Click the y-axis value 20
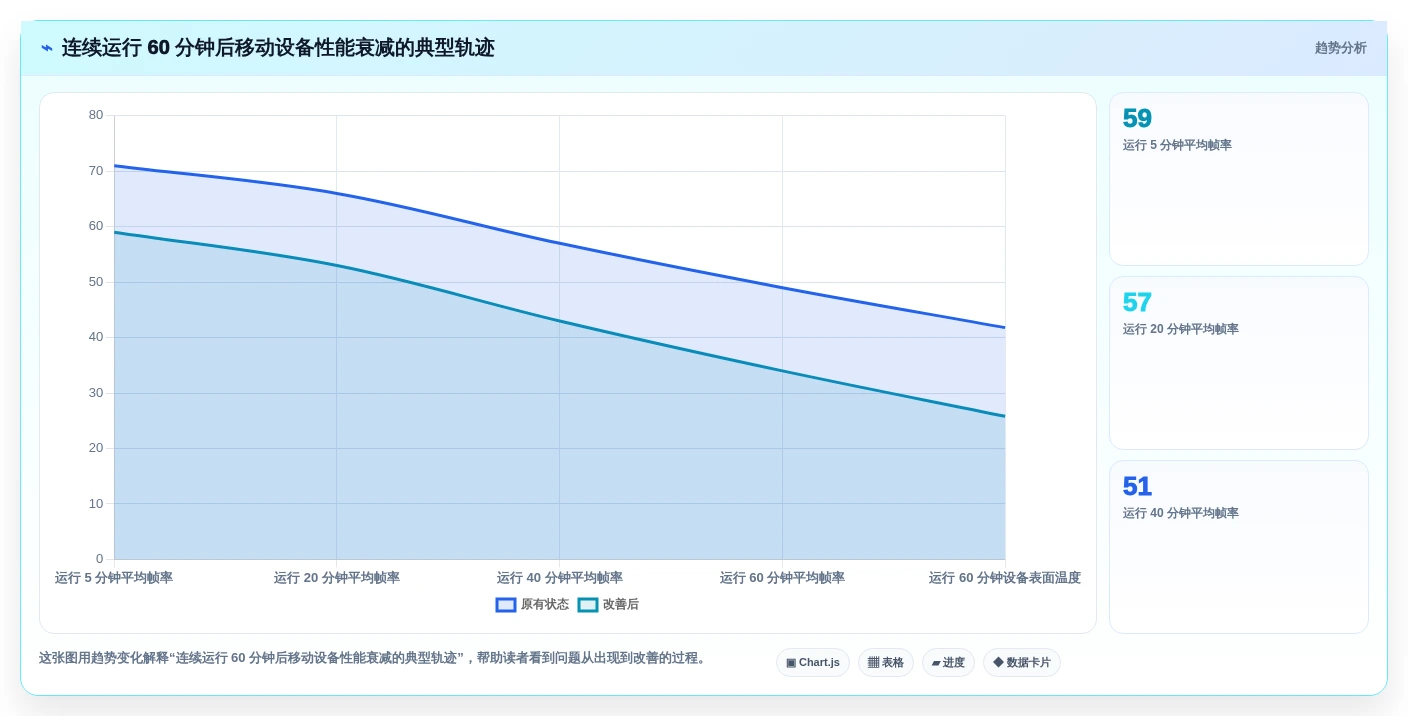Screen dimensions: 1408x716 96,448
